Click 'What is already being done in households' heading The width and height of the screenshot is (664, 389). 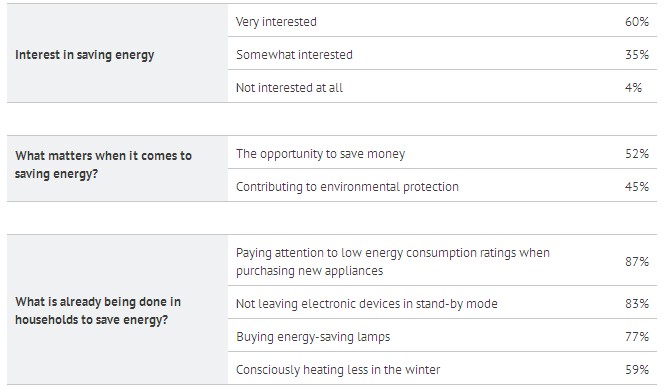pos(98,310)
